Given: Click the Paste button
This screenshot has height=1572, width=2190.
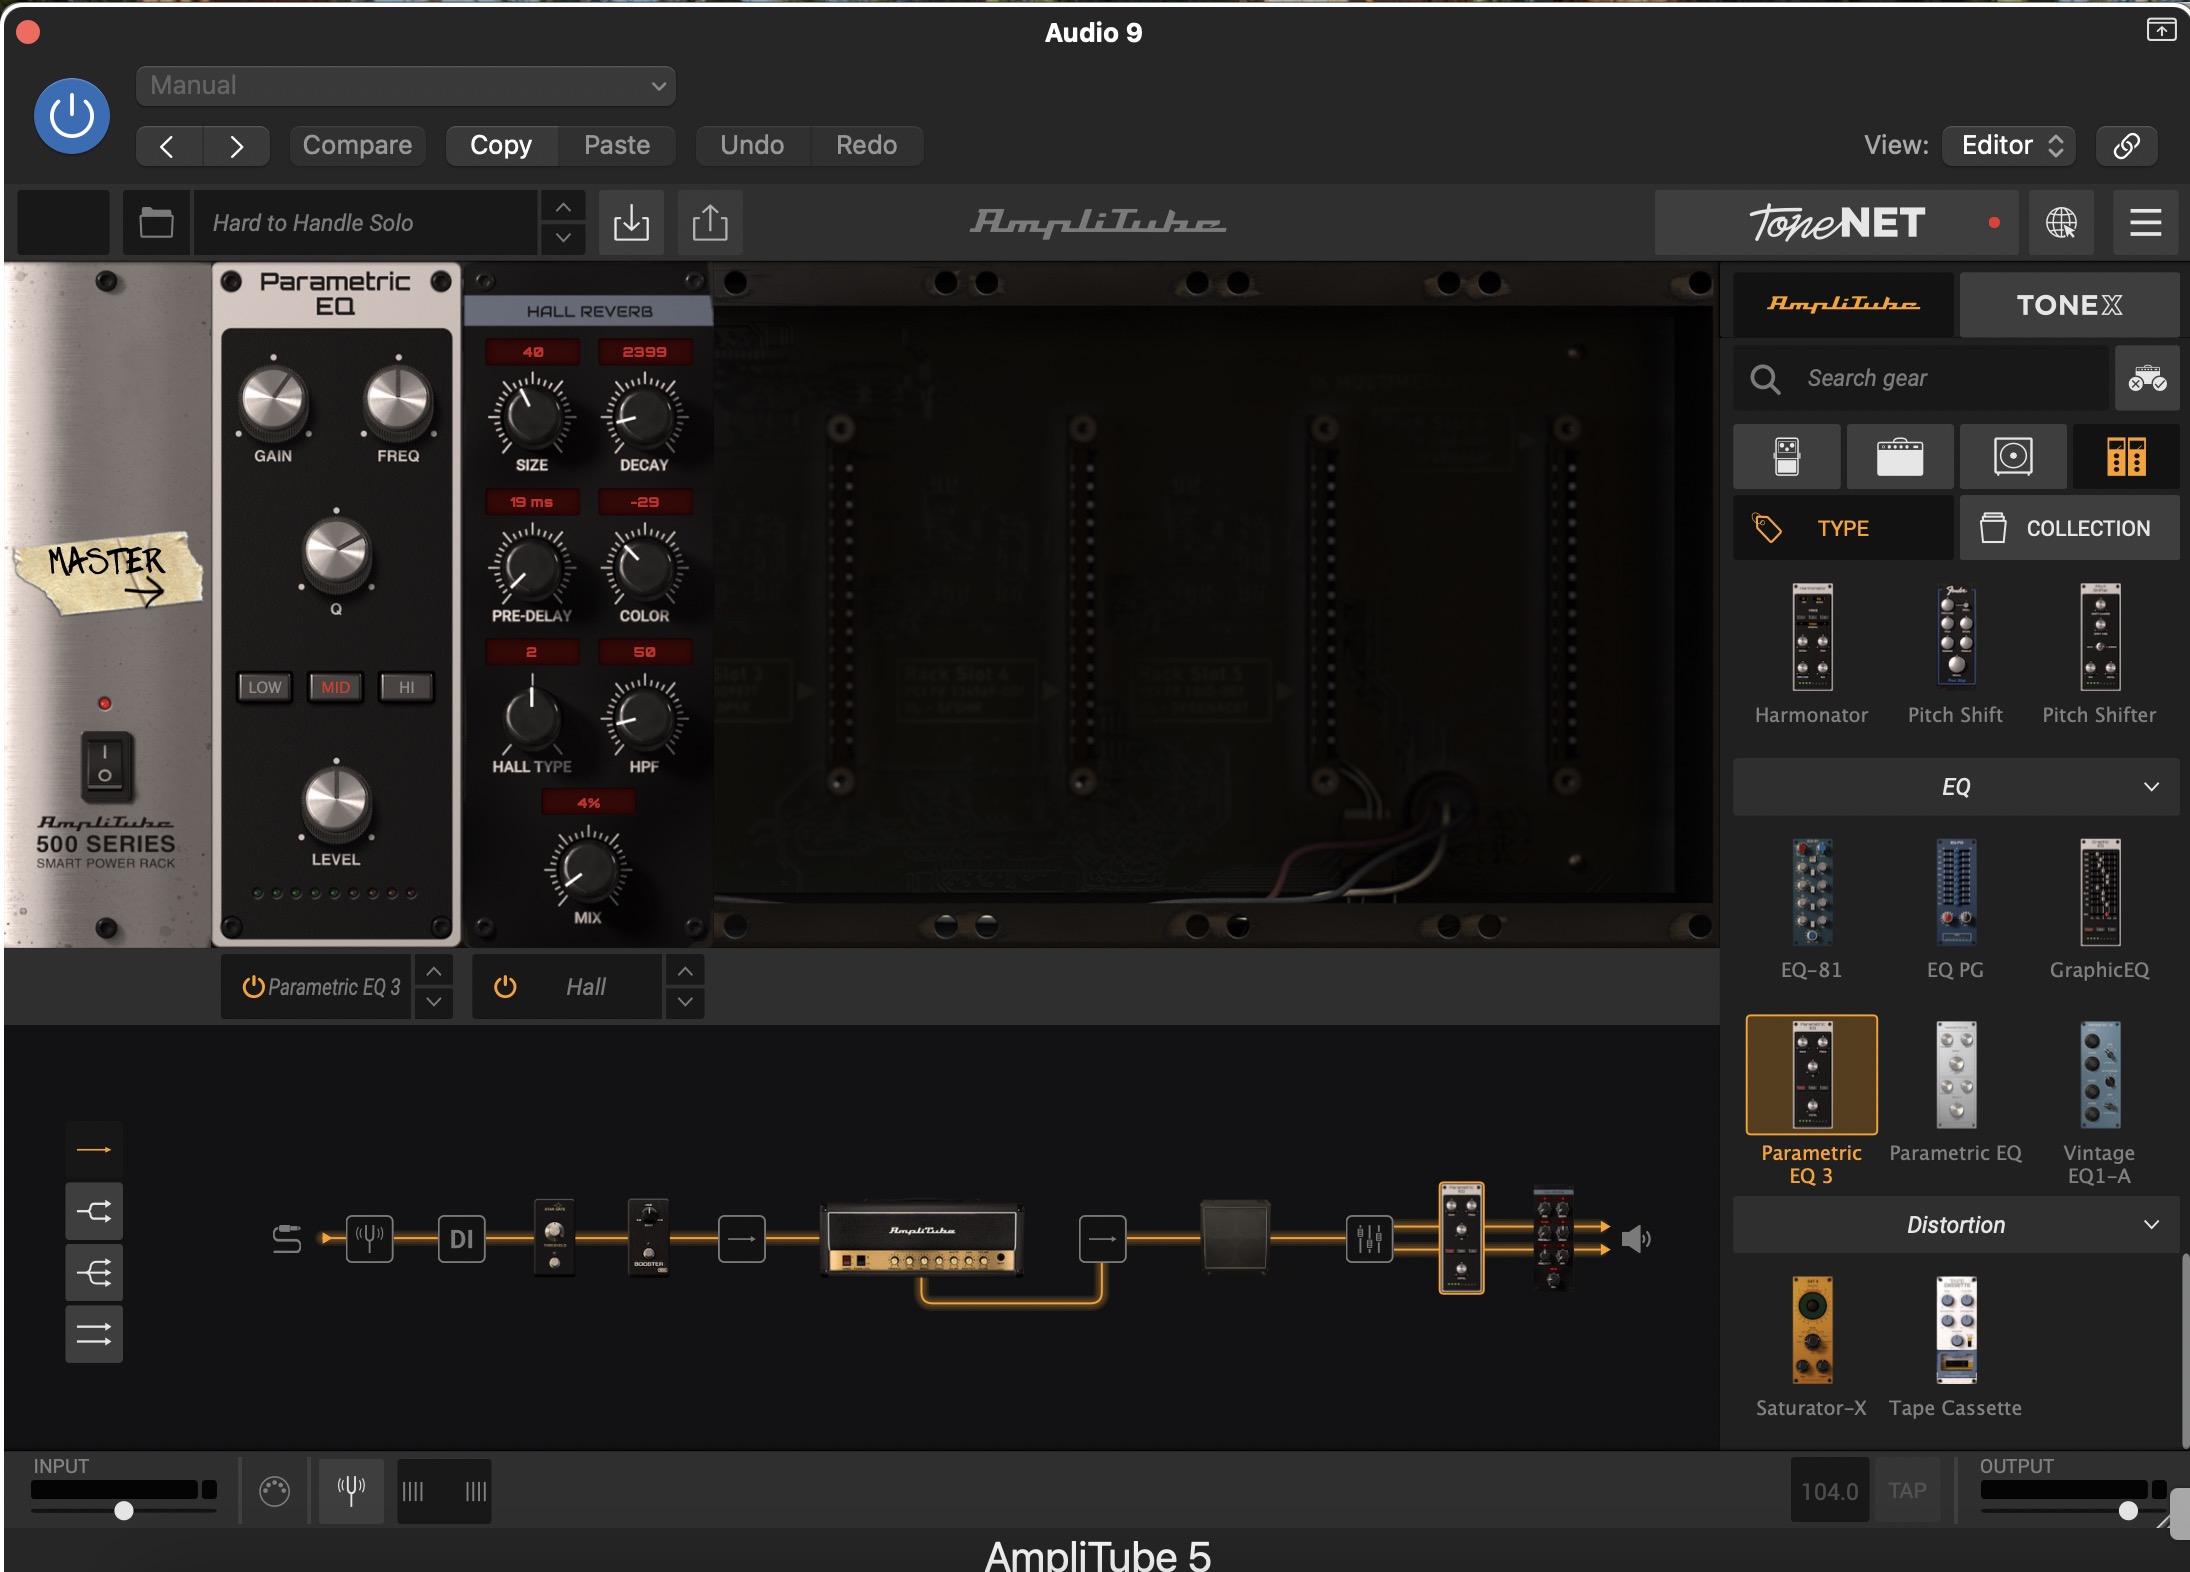Looking at the screenshot, I should [x=617, y=146].
